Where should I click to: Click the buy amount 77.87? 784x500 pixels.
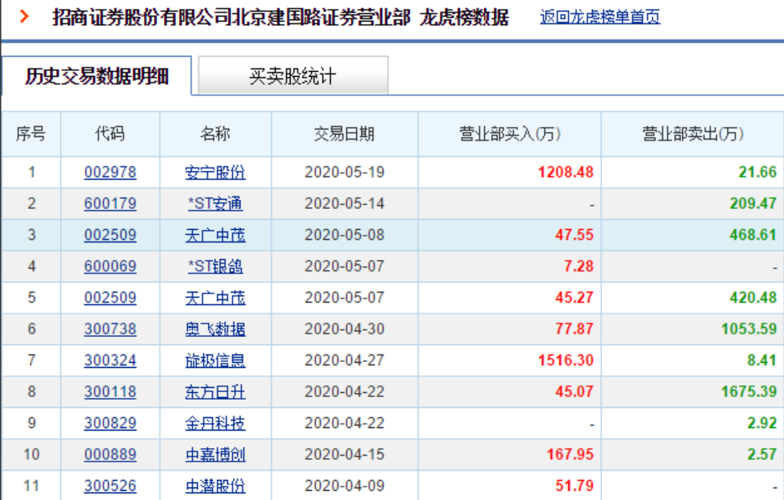pyautogui.click(x=574, y=329)
